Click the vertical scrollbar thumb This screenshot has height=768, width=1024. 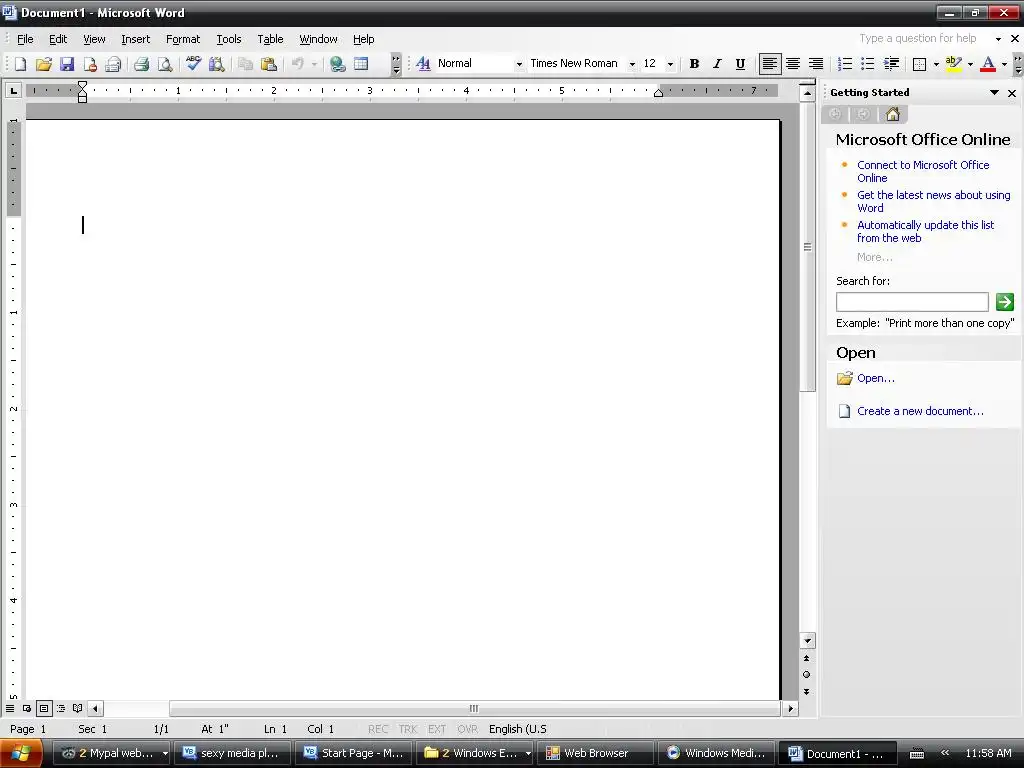(807, 247)
